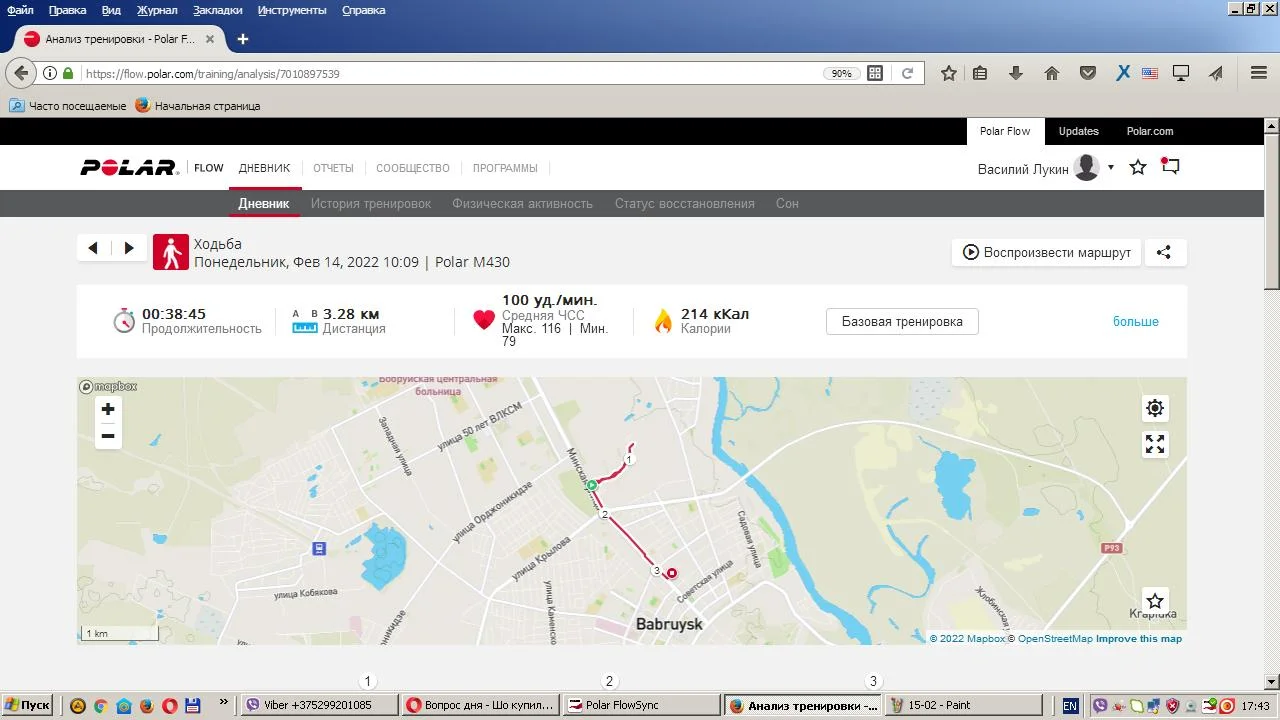The height and width of the screenshot is (720, 1280).
Task: Toggle the map to fullscreen
Action: click(1155, 444)
